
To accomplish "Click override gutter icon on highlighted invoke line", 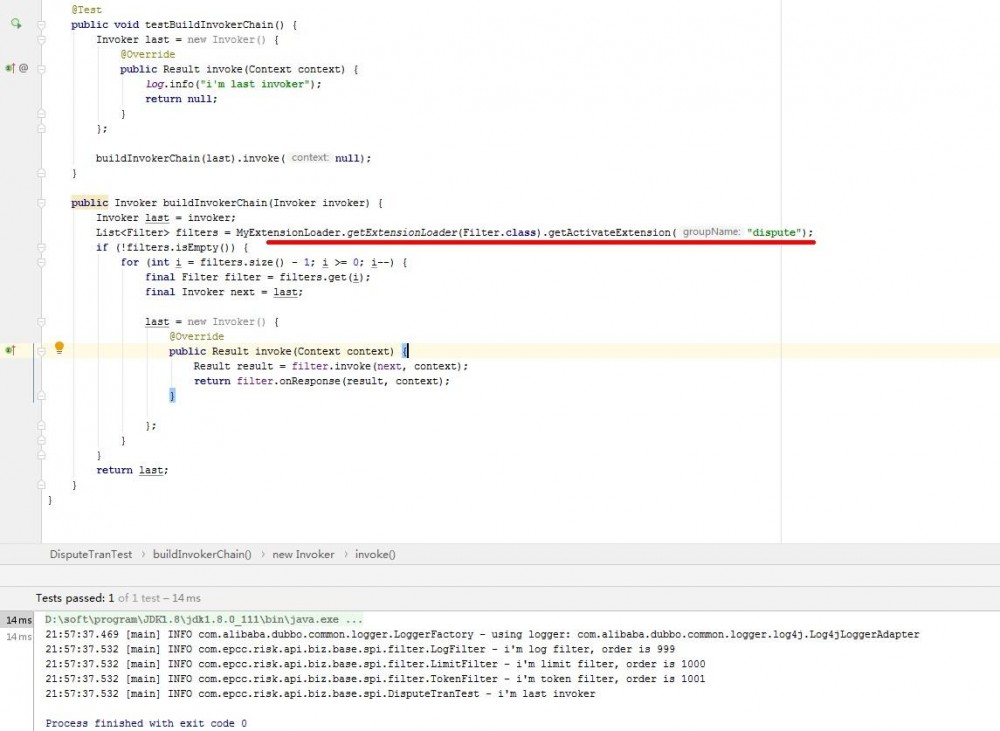I will 10,350.
